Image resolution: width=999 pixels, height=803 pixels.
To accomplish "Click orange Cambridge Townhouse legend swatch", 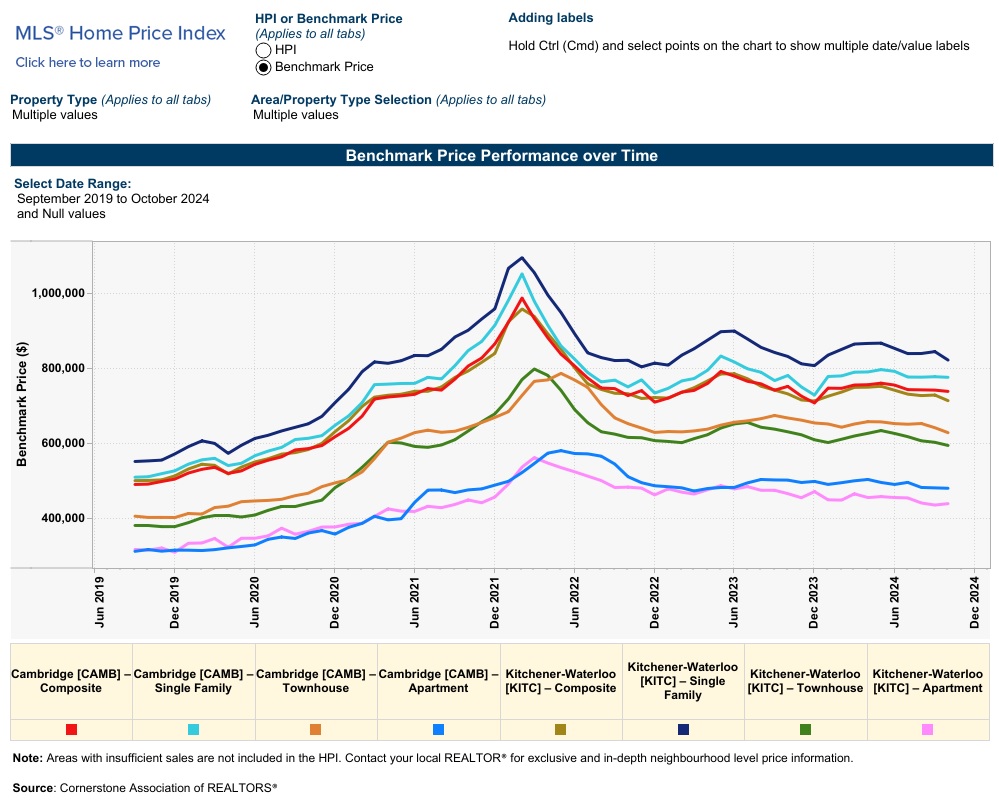I will pos(316,730).
